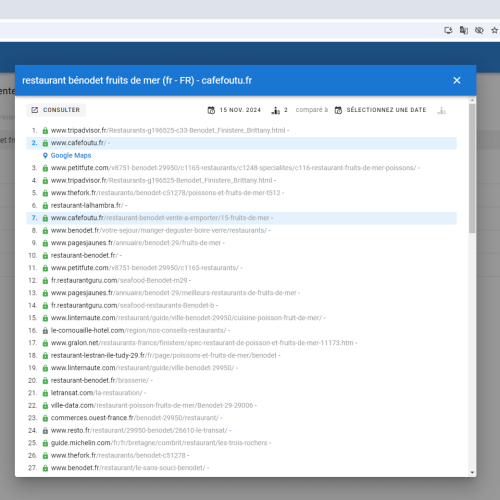Viewport: 500px width, 500px height.
Task: Click the grey padlock next to le-cornouaille-hotel.com
Action: (45, 331)
